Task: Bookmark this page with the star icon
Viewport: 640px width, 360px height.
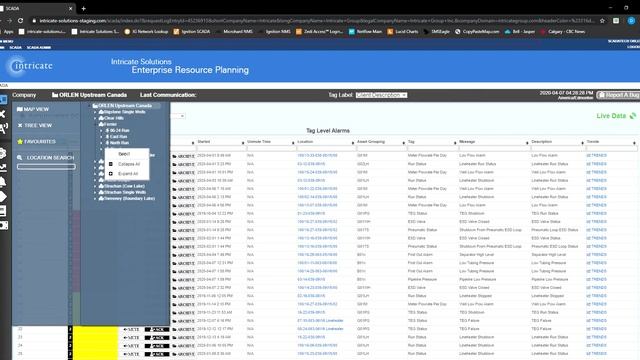Action: point(602,20)
